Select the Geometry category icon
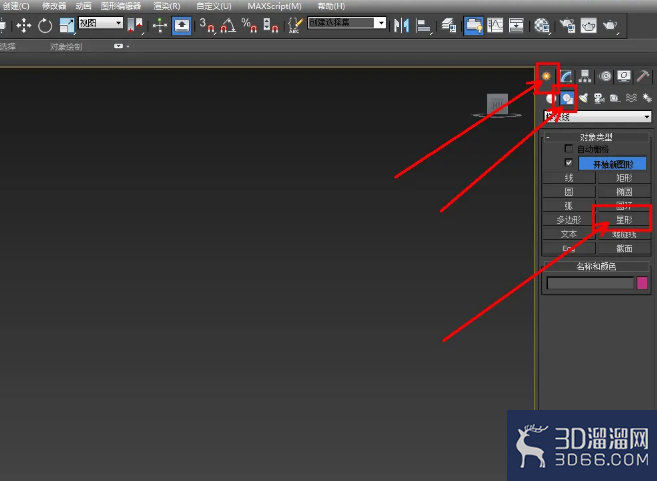Image resolution: width=657 pixels, height=481 pixels. (551, 98)
